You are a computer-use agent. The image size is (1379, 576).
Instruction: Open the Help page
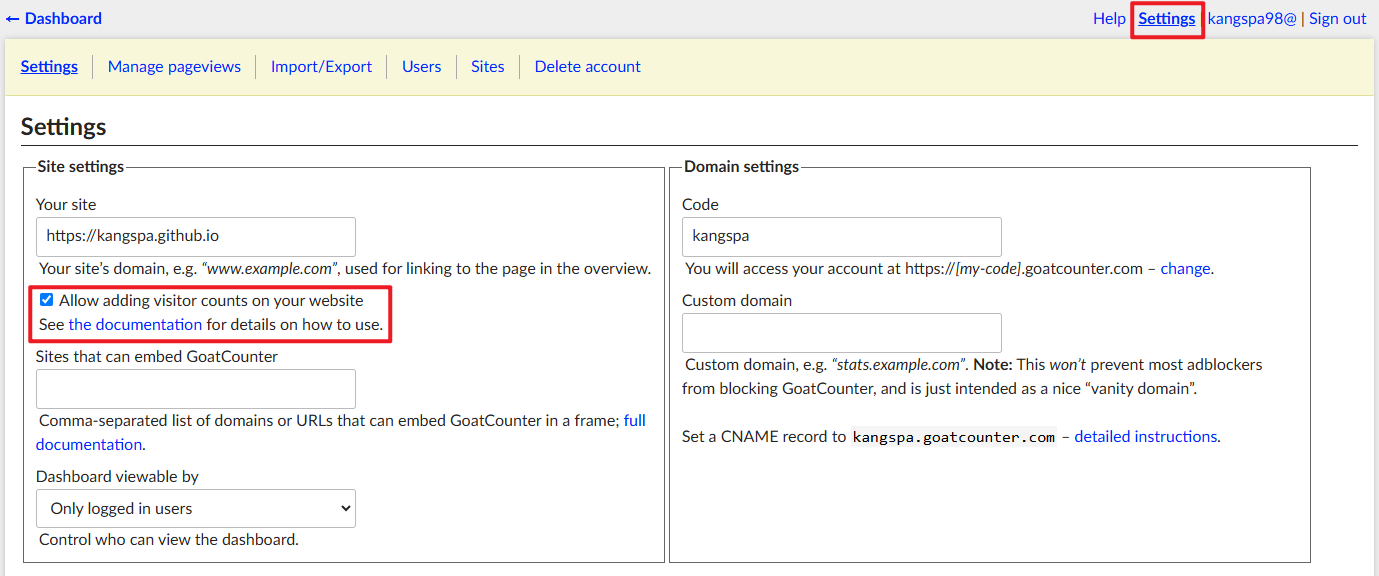click(x=1109, y=18)
